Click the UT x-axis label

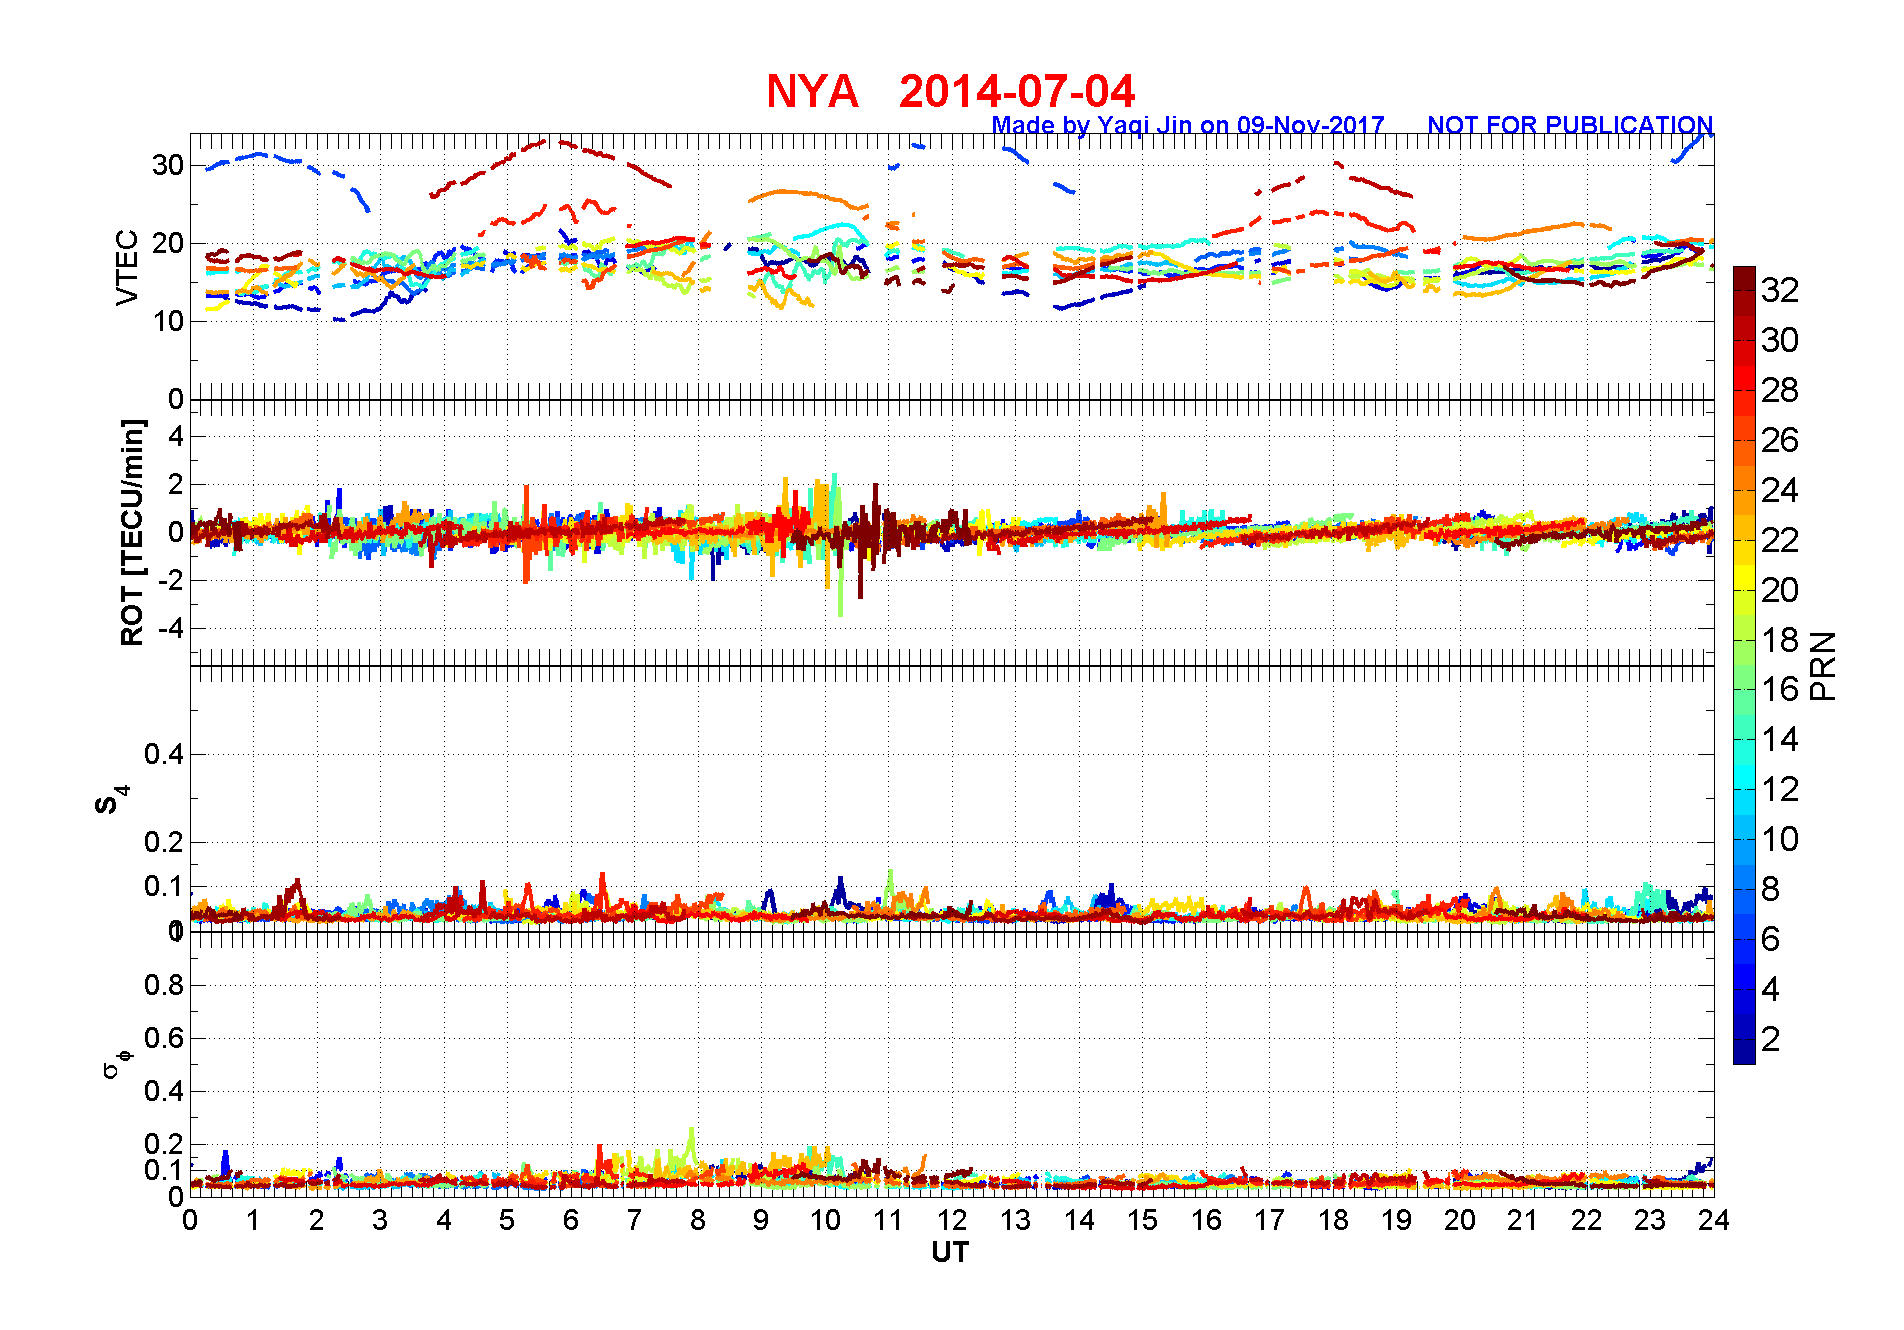950,1252
